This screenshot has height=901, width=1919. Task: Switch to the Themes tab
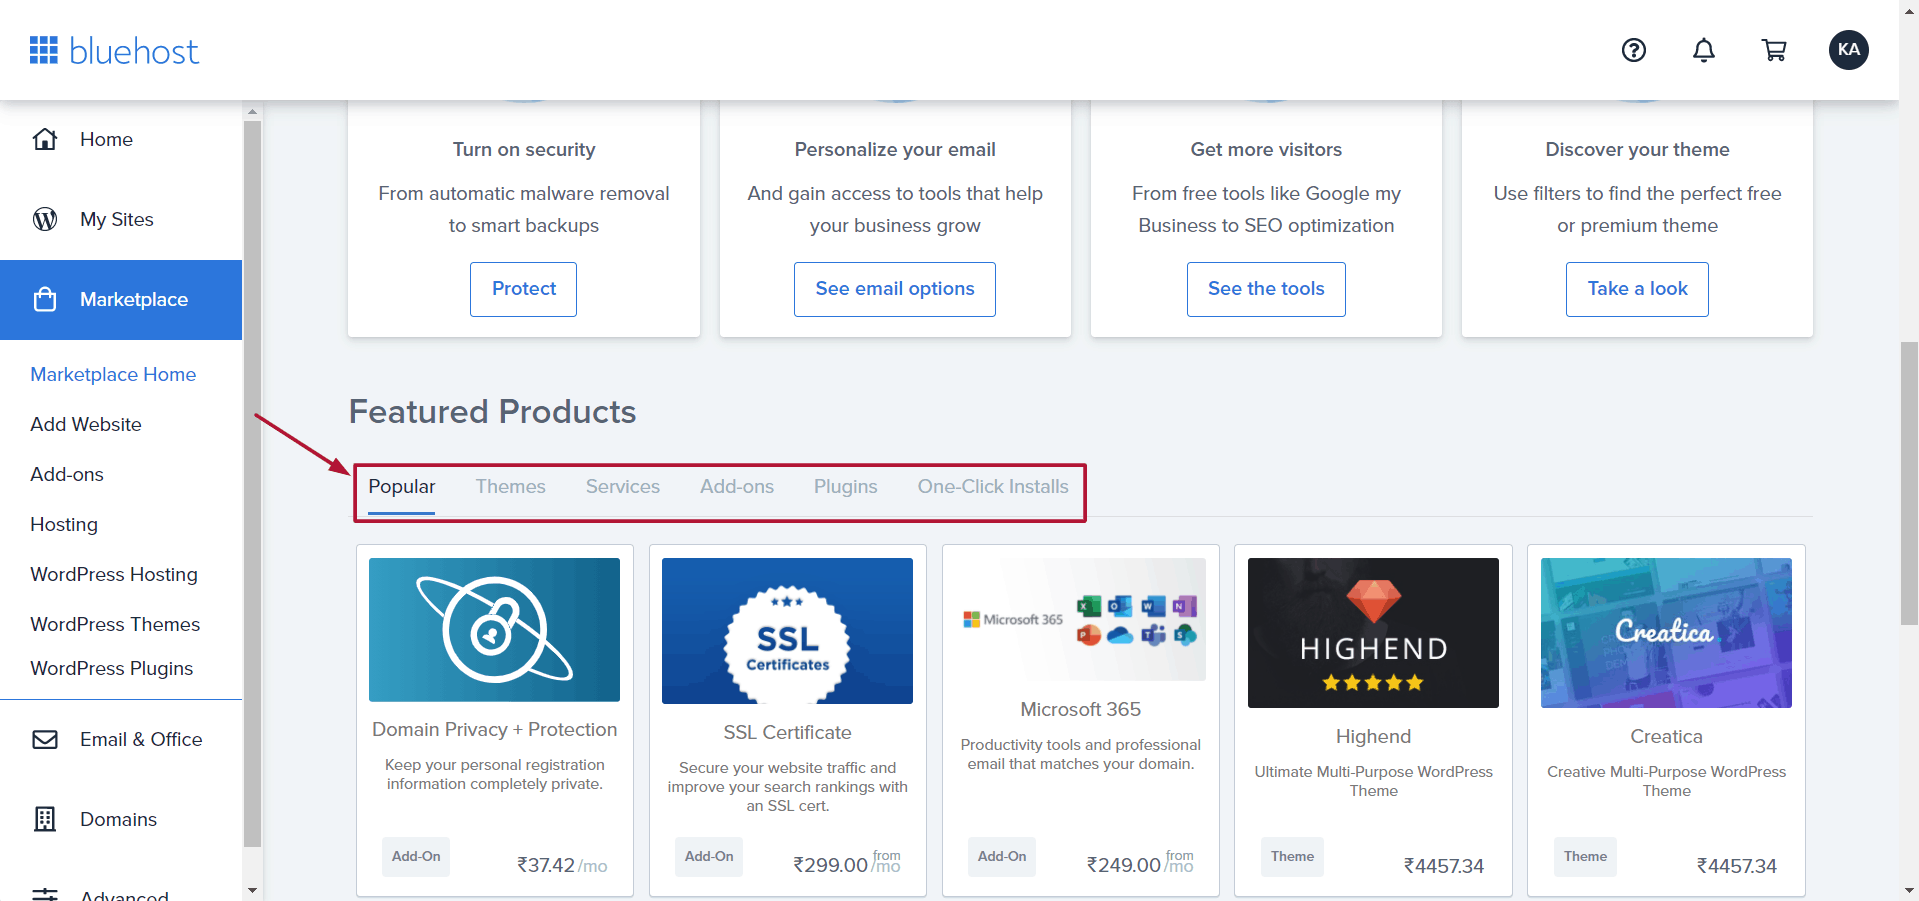[510, 487]
